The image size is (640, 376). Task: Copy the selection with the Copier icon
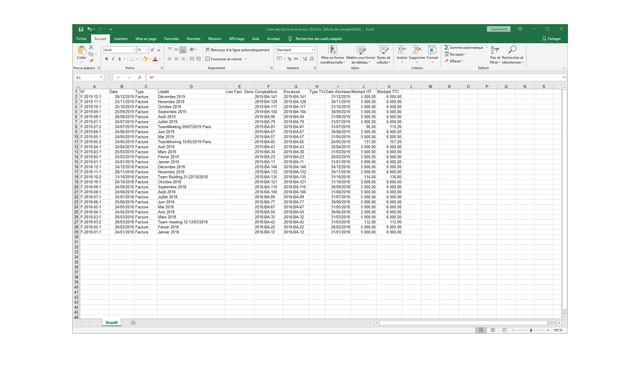click(x=91, y=54)
